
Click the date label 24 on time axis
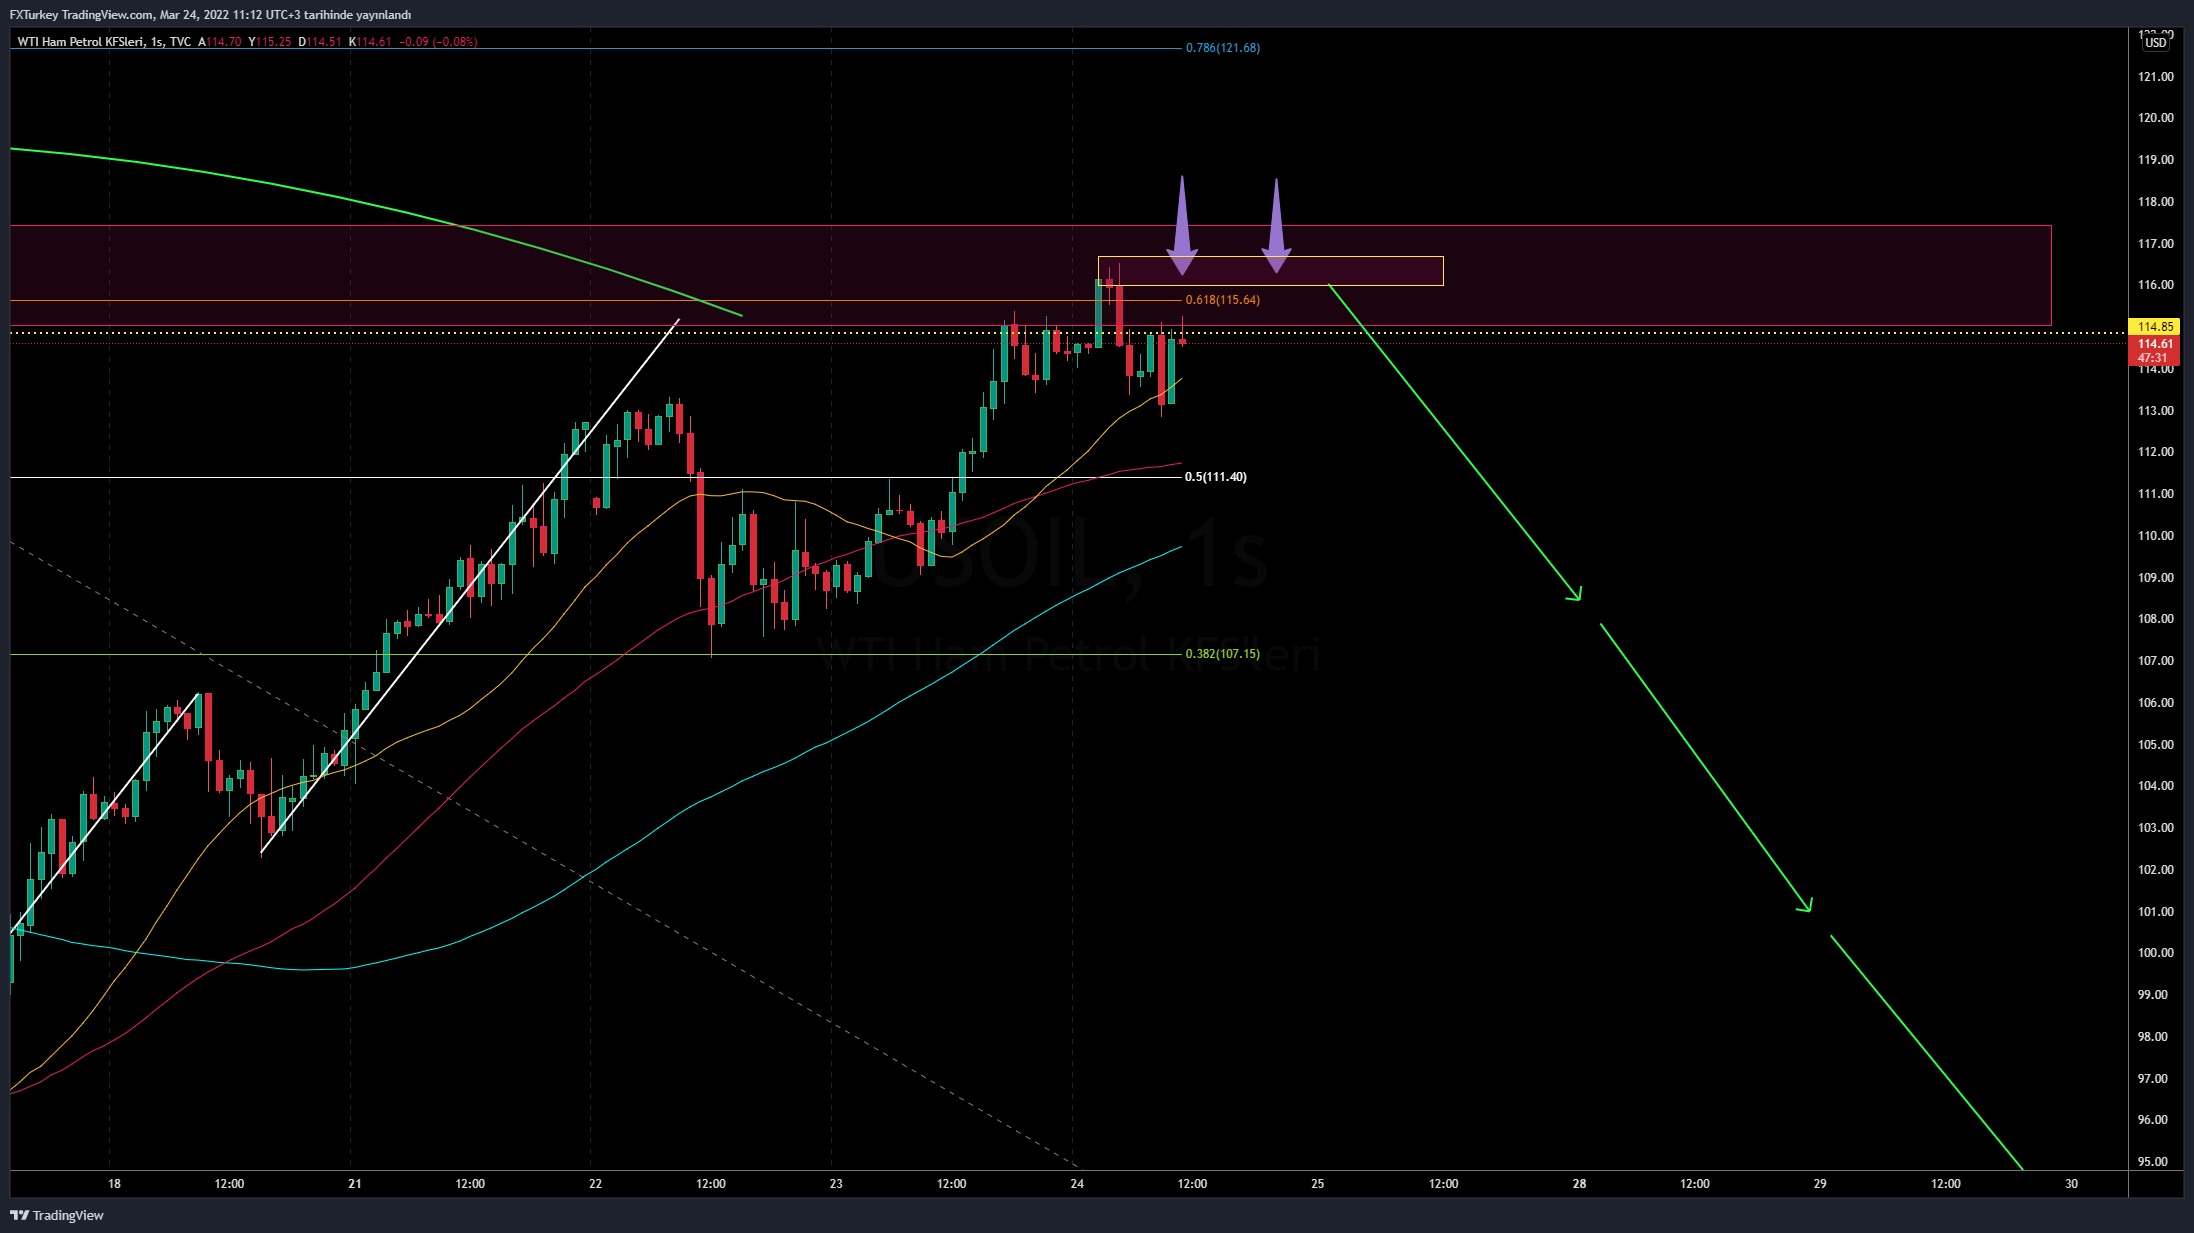(1077, 1184)
